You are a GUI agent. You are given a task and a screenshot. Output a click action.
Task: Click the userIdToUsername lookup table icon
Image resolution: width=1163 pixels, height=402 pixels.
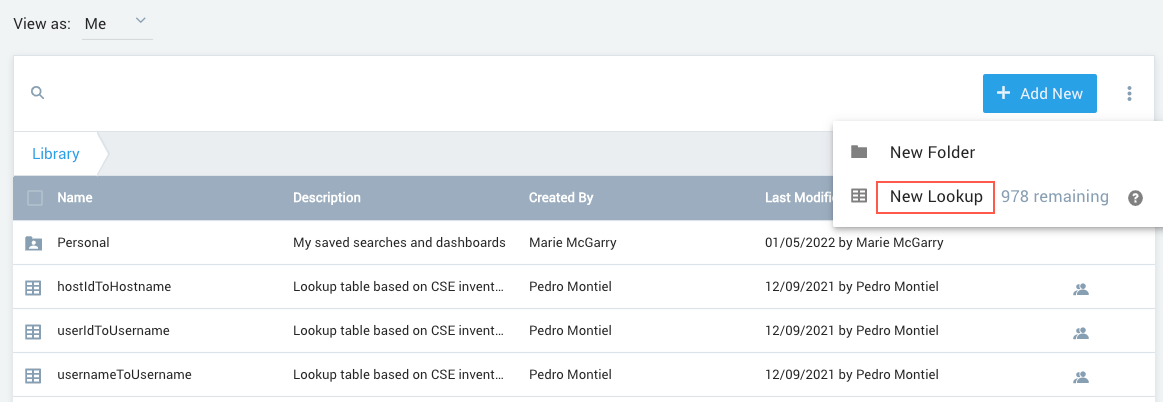[33, 331]
